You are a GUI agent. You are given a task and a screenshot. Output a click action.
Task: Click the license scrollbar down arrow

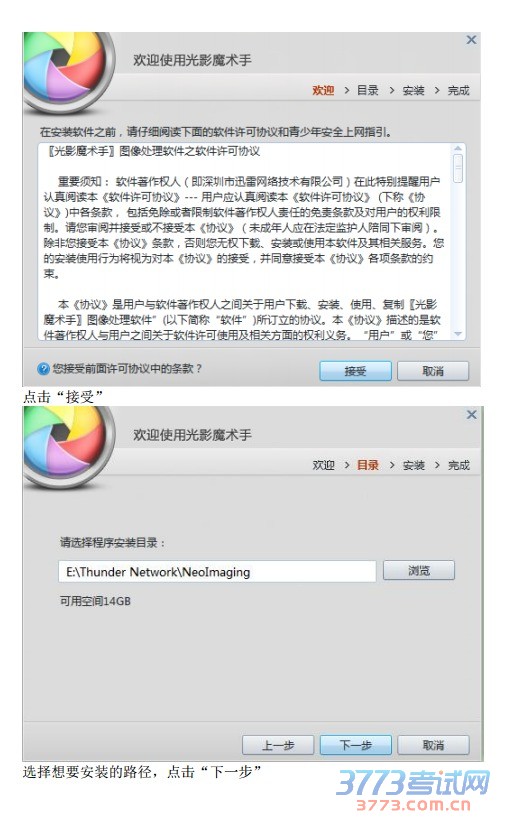click(458, 333)
